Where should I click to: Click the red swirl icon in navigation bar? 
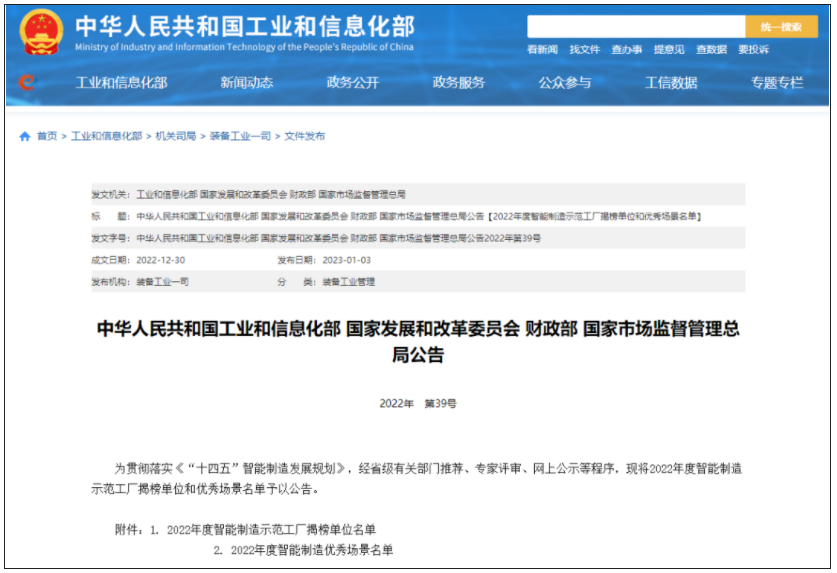click(26, 82)
